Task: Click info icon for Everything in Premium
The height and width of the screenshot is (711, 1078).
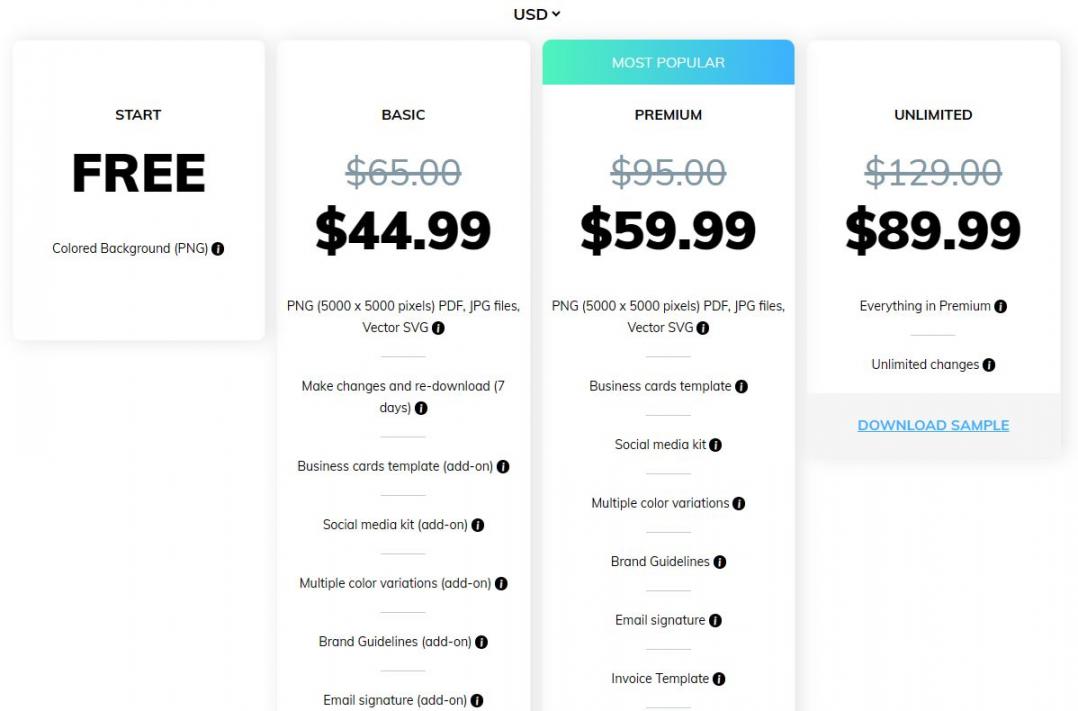Action: point(1000,307)
